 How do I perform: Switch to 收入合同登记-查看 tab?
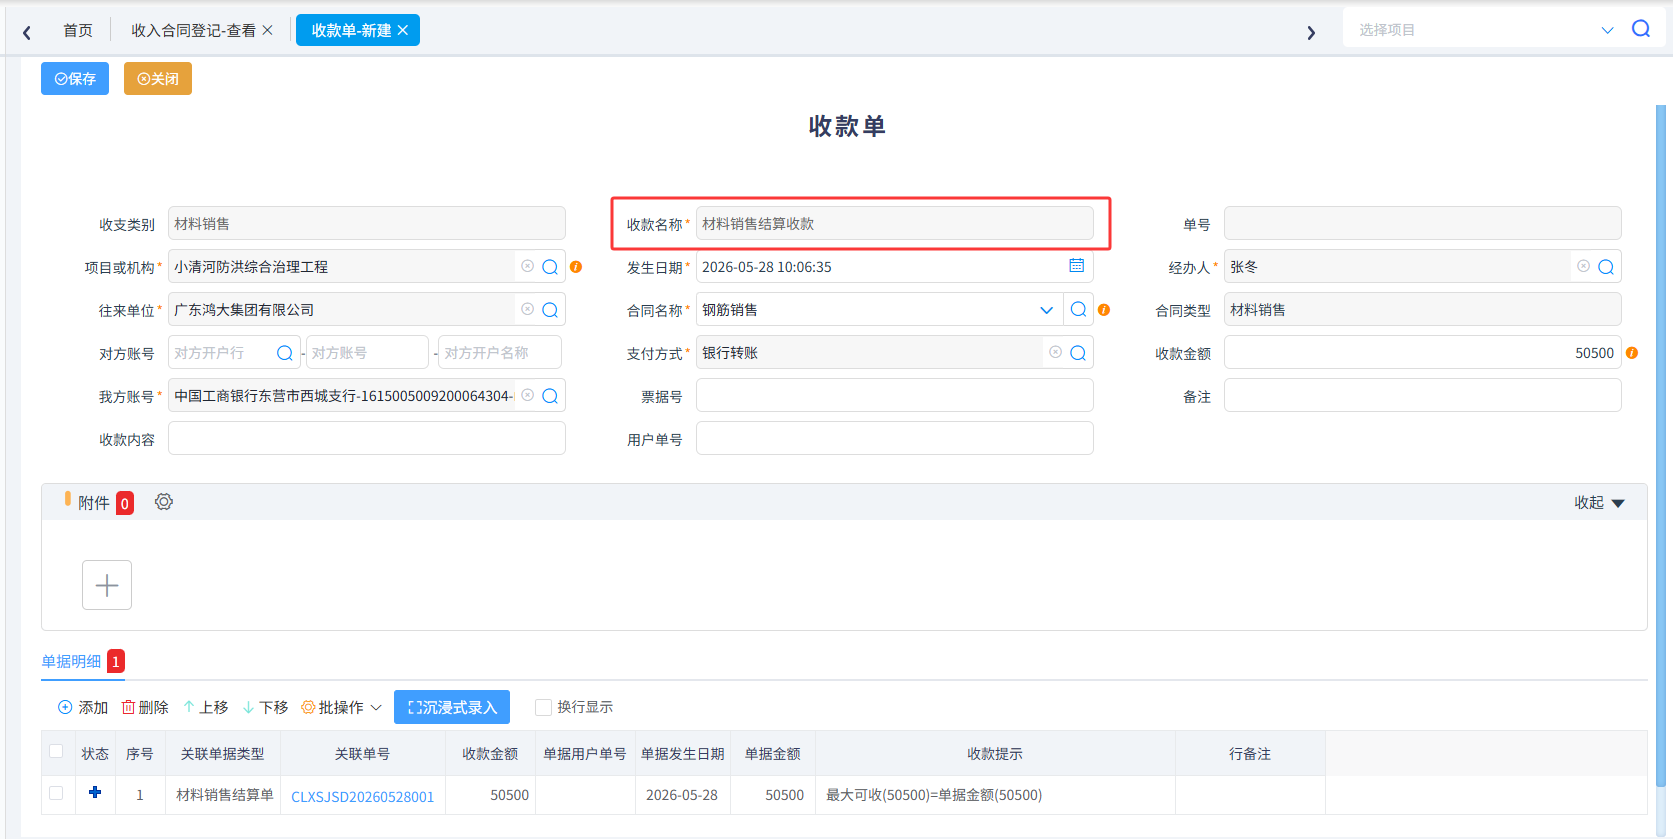(x=194, y=30)
